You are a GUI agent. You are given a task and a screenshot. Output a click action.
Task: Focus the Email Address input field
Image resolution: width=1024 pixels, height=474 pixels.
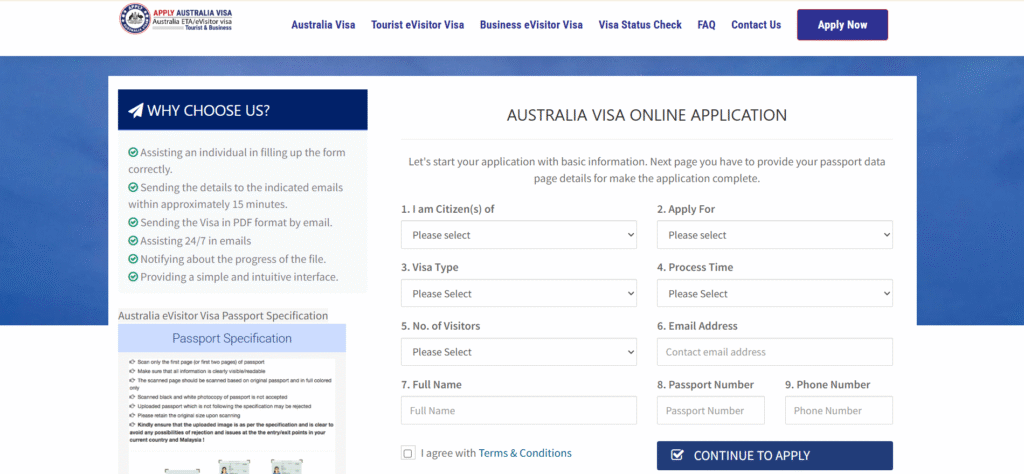pyautogui.click(x=775, y=352)
